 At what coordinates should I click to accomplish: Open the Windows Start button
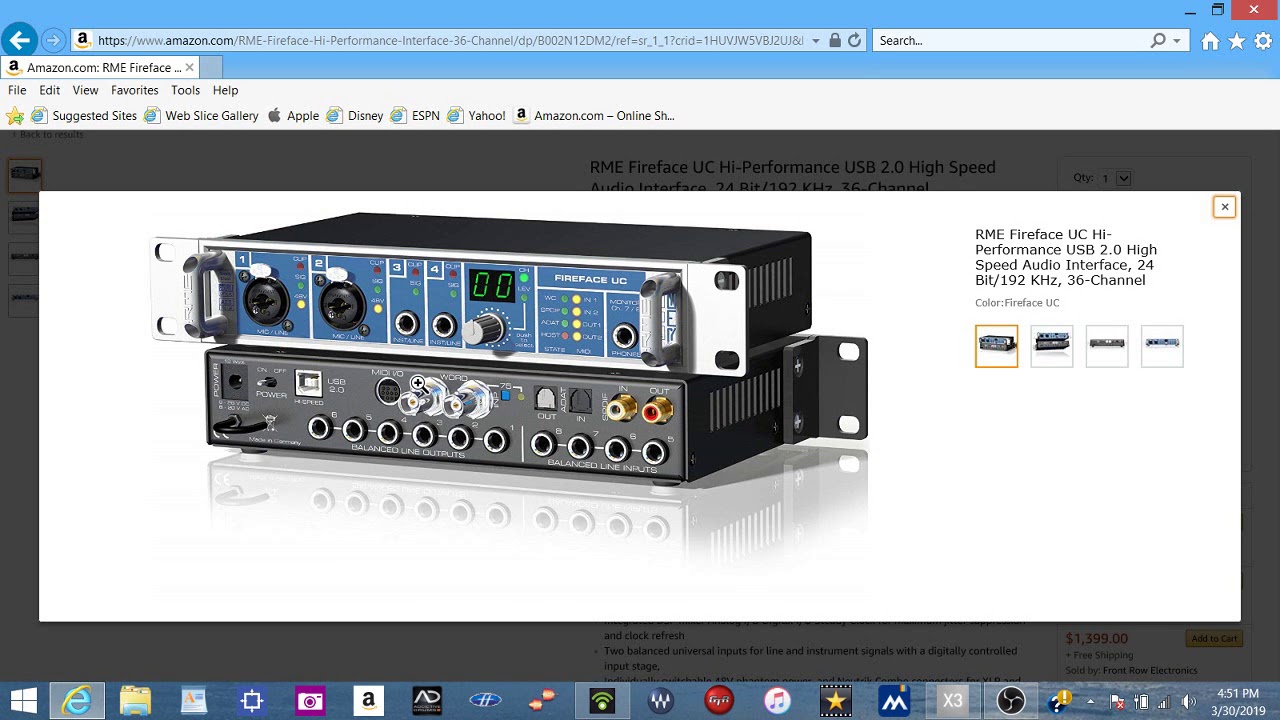(24, 701)
